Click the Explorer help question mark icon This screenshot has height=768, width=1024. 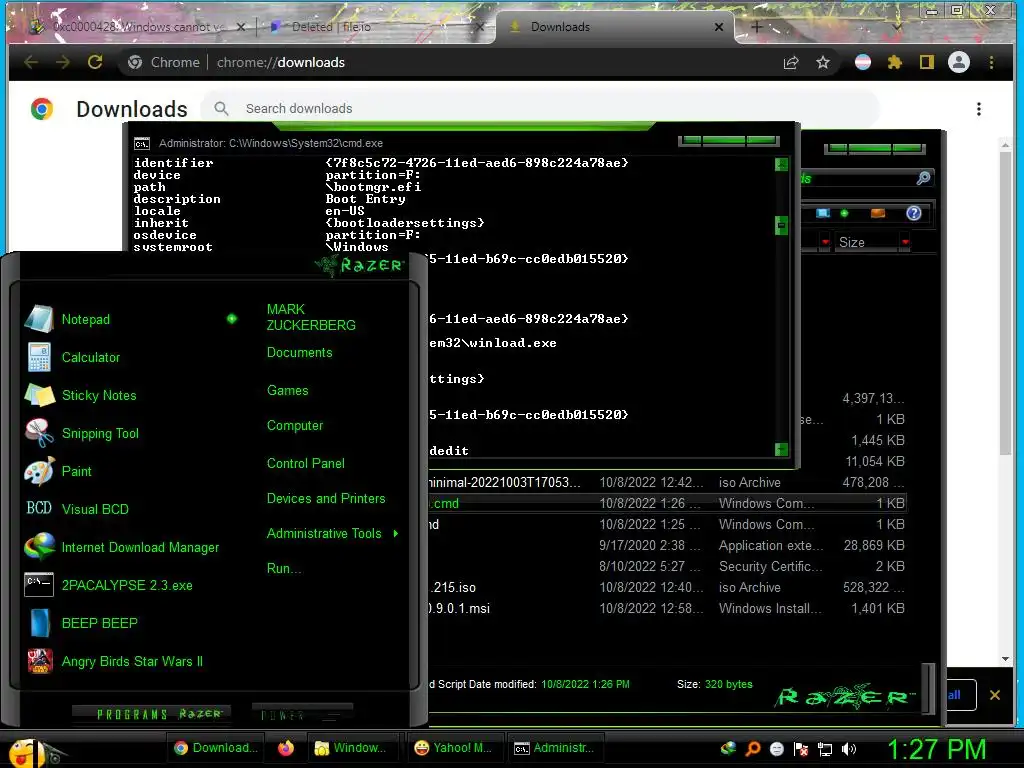coord(914,213)
